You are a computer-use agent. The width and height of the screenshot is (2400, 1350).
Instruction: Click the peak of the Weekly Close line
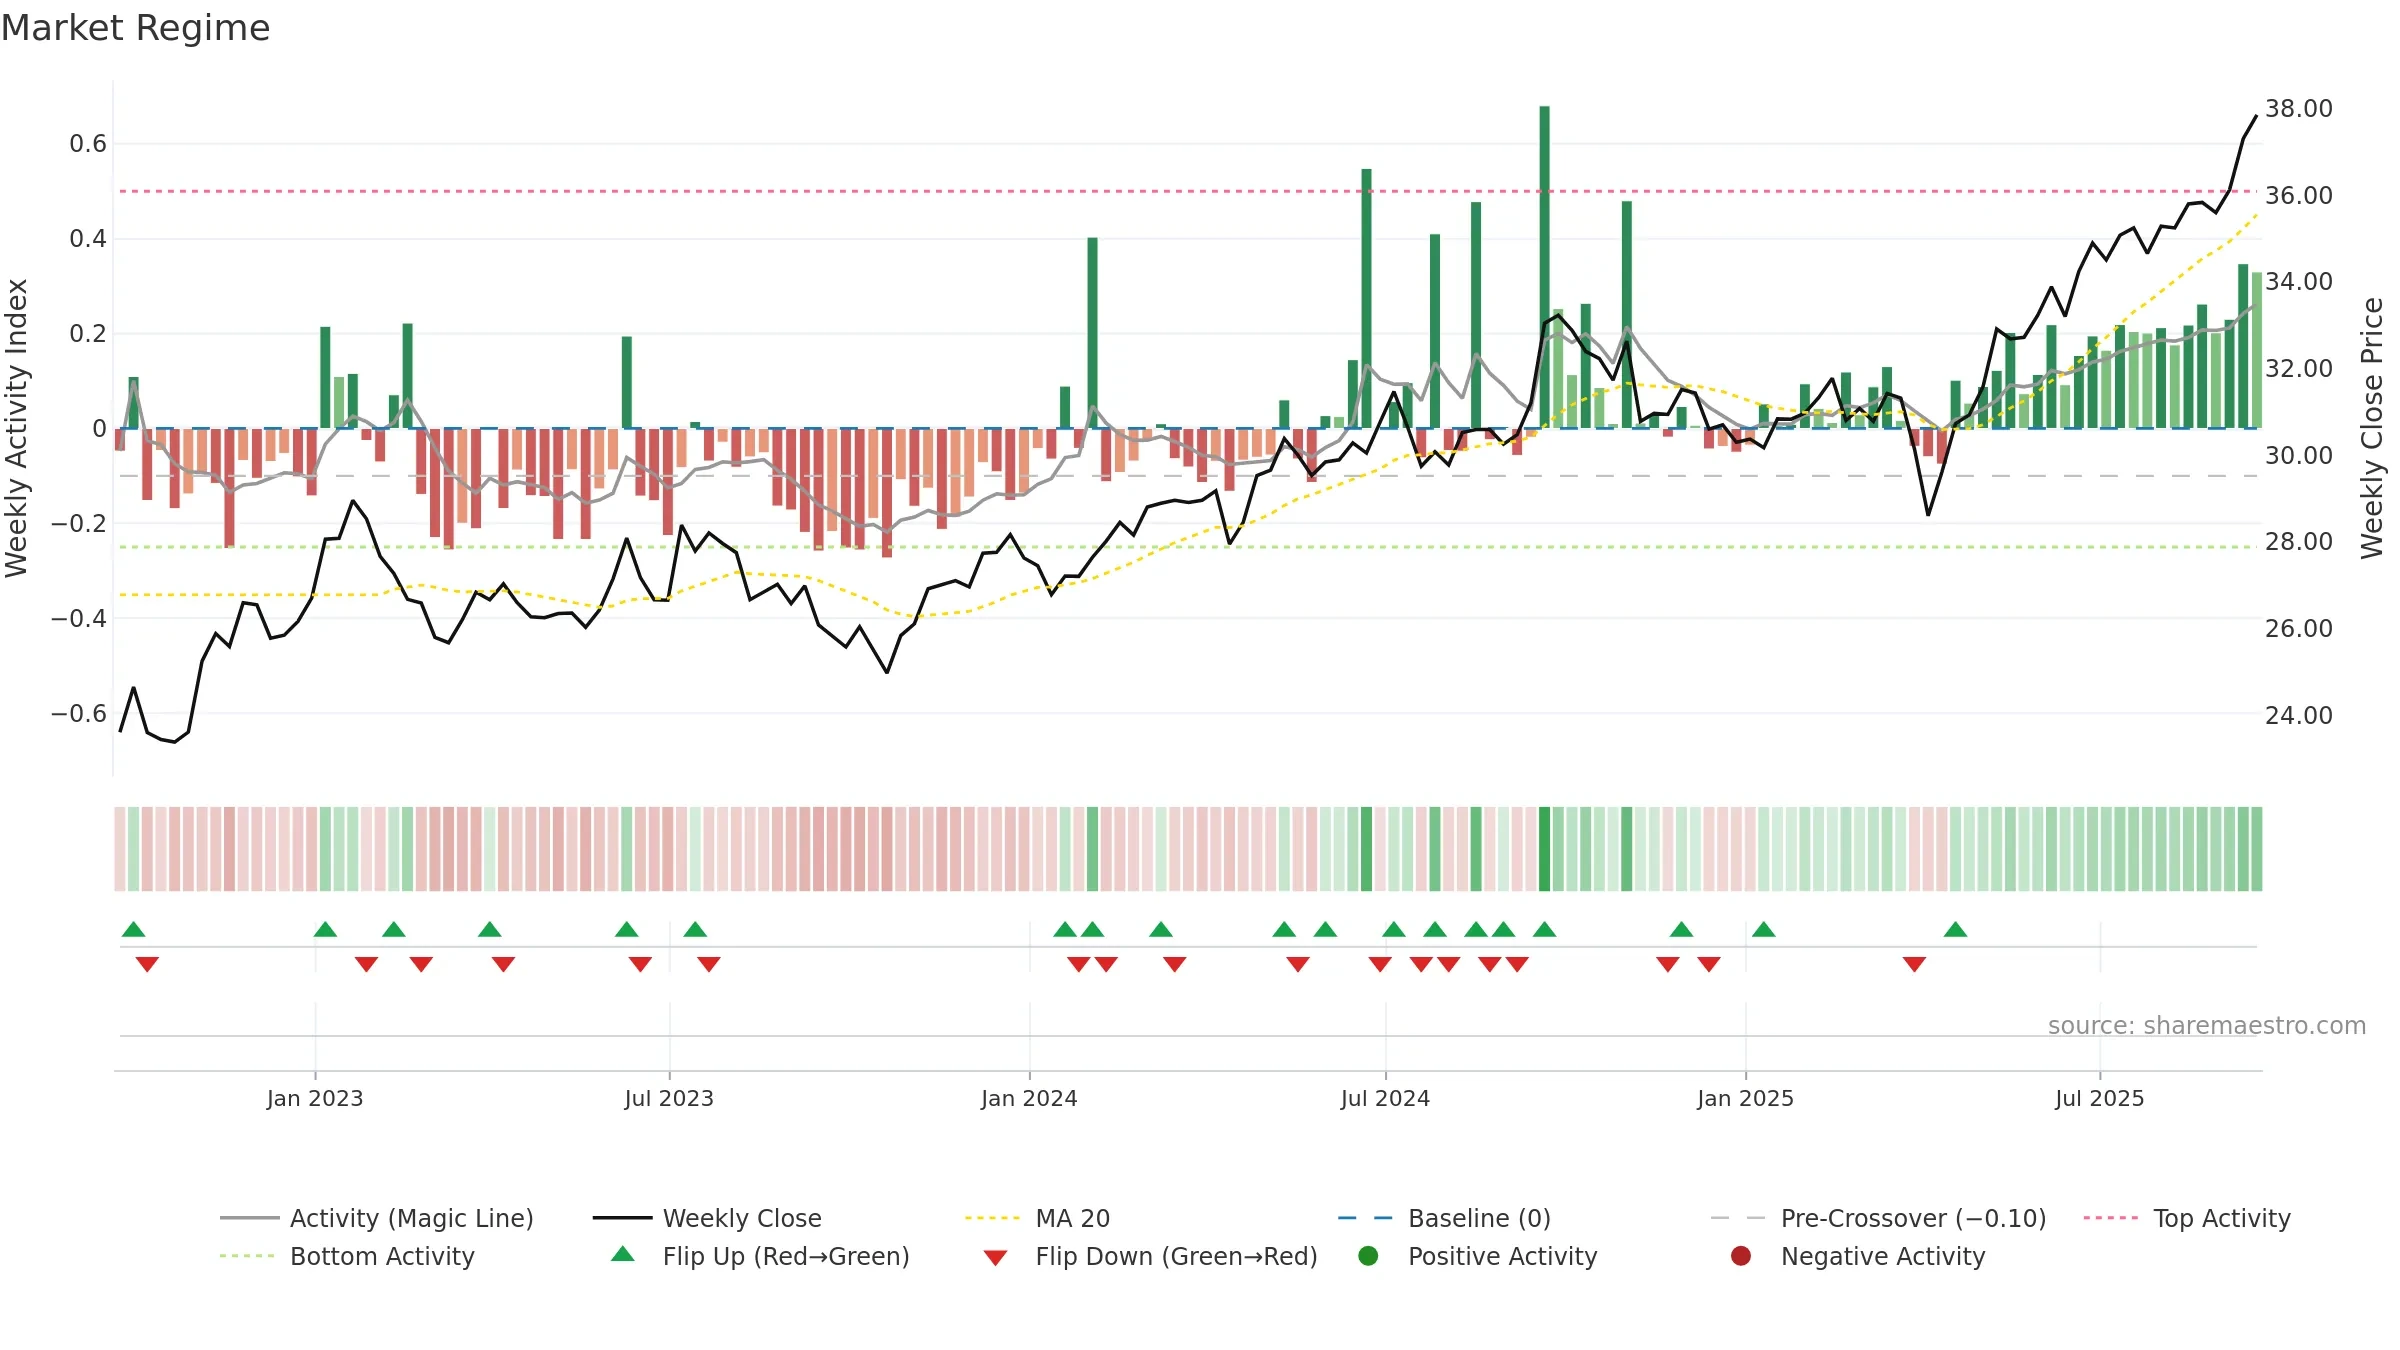coord(2256,116)
